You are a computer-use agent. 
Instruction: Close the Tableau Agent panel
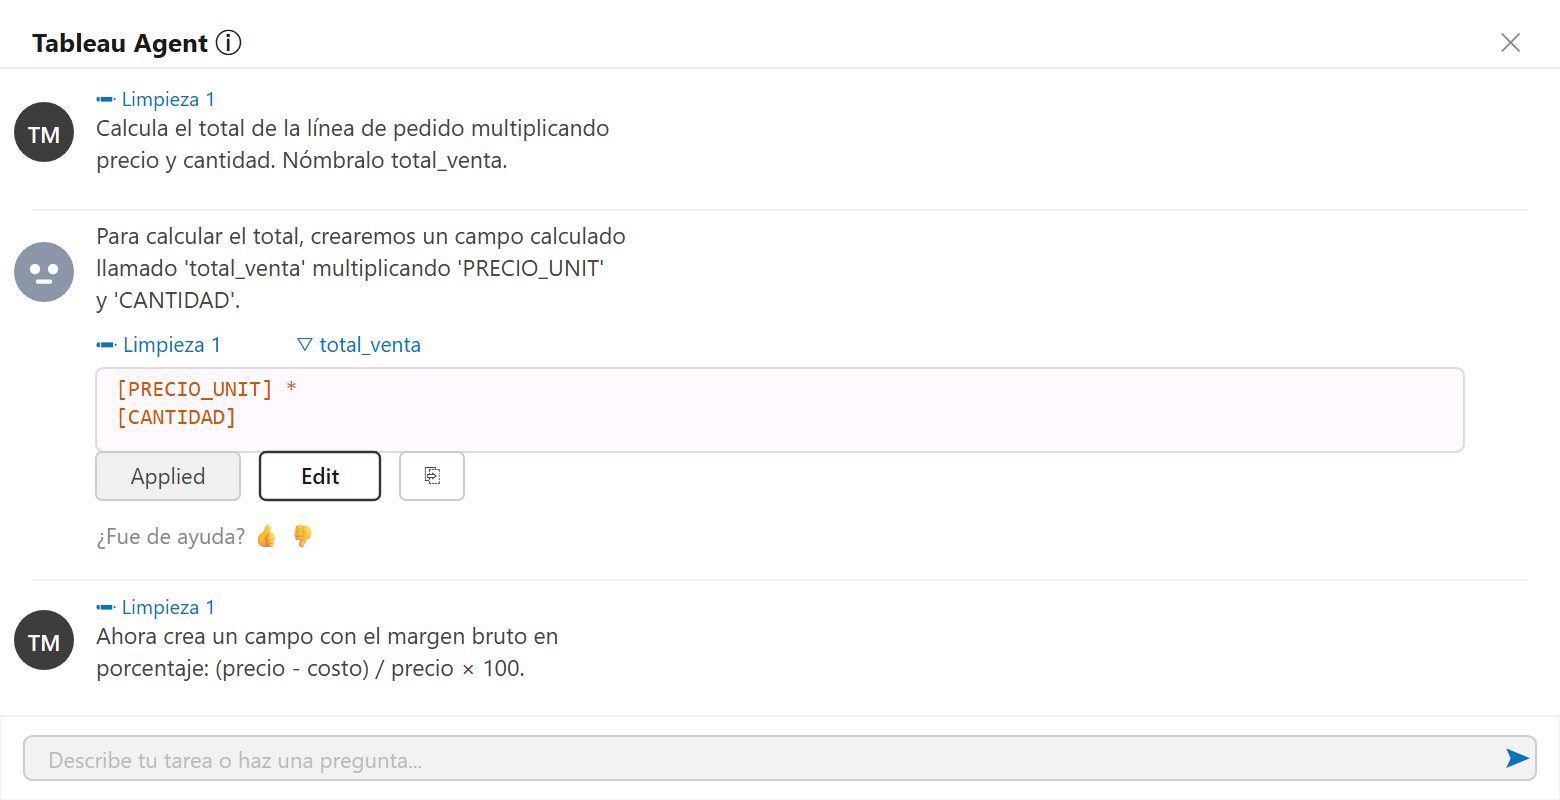click(x=1510, y=42)
